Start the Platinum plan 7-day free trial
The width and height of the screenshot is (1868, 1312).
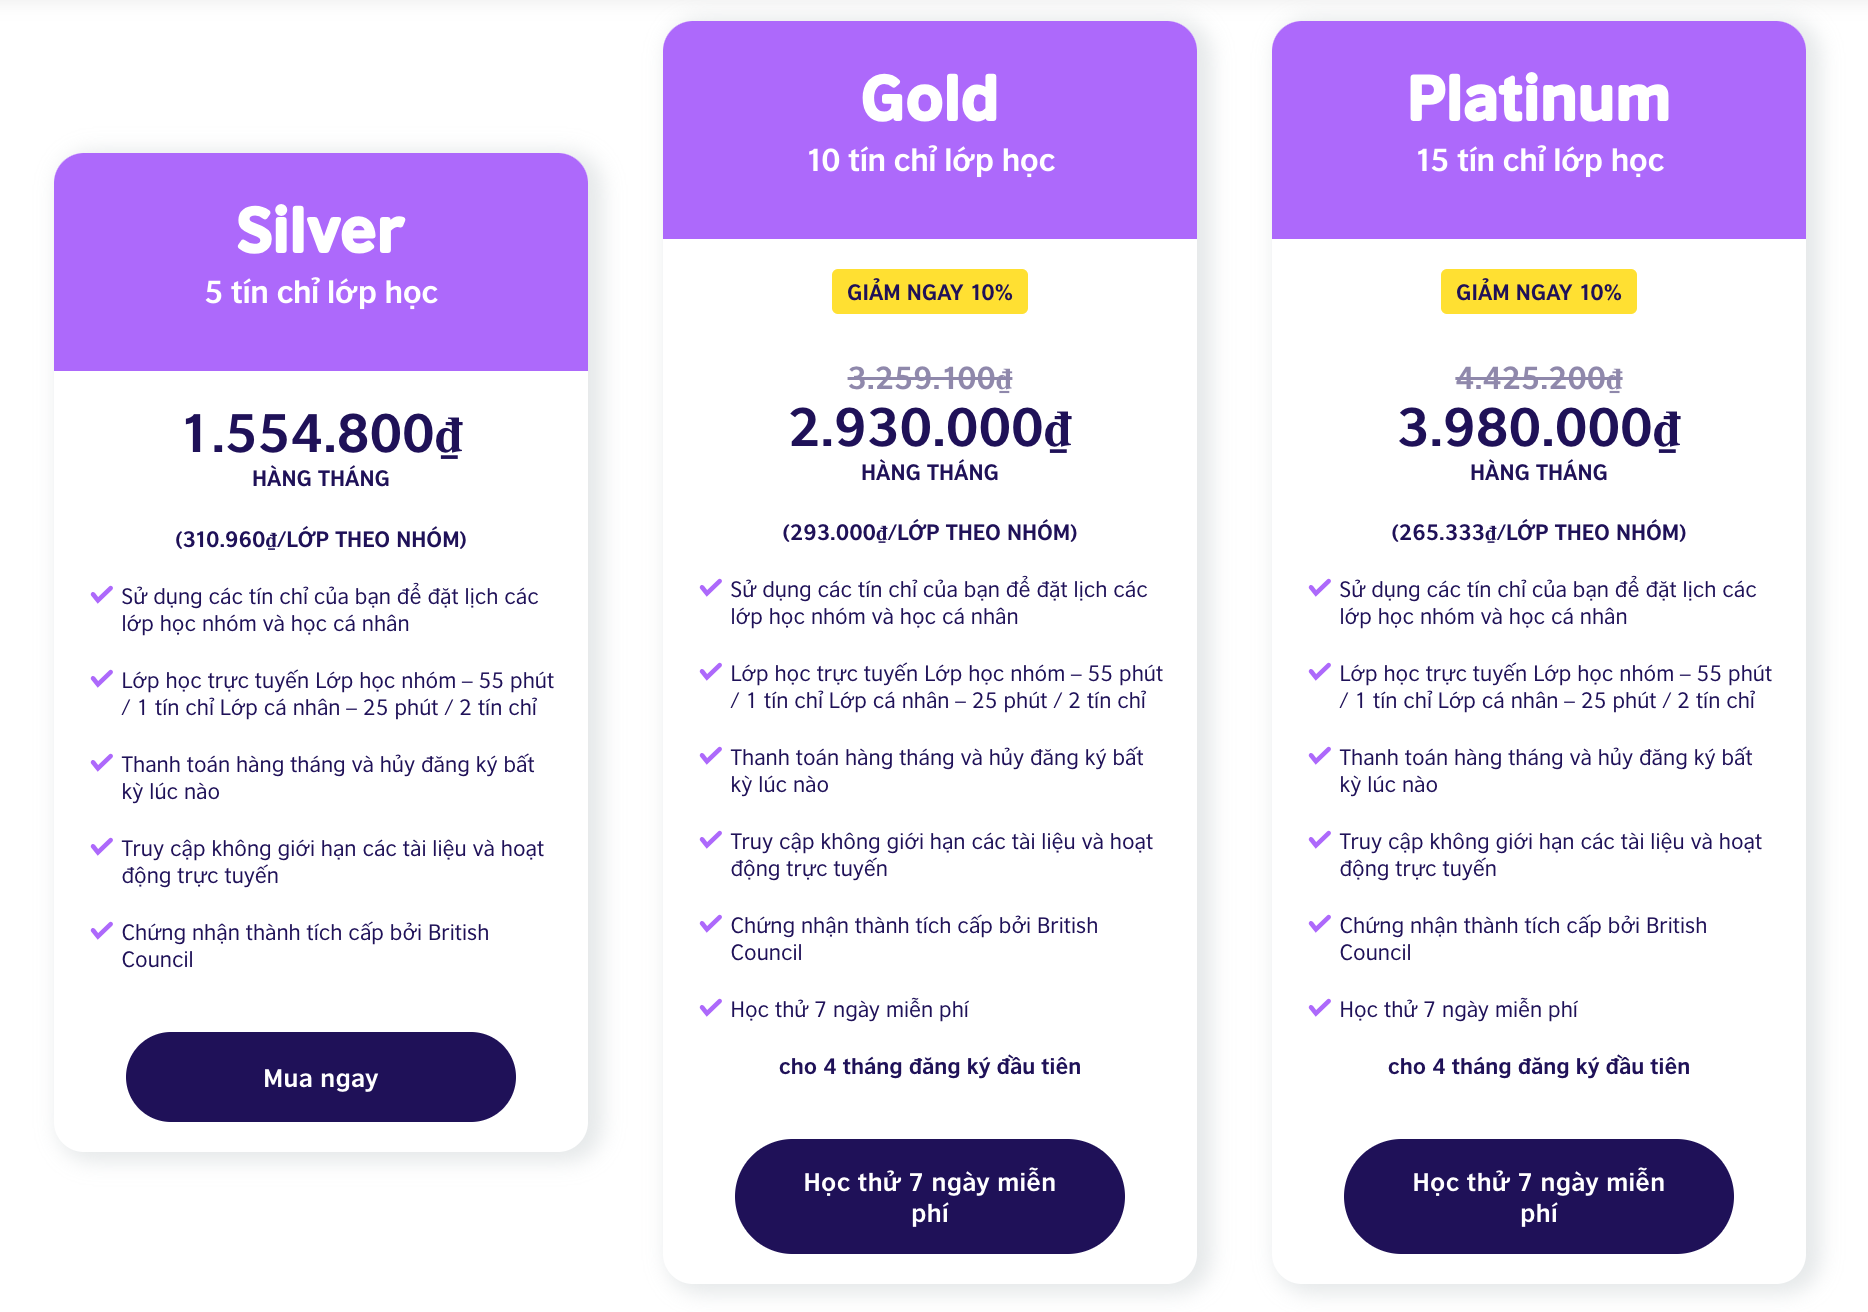[1538, 1196]
